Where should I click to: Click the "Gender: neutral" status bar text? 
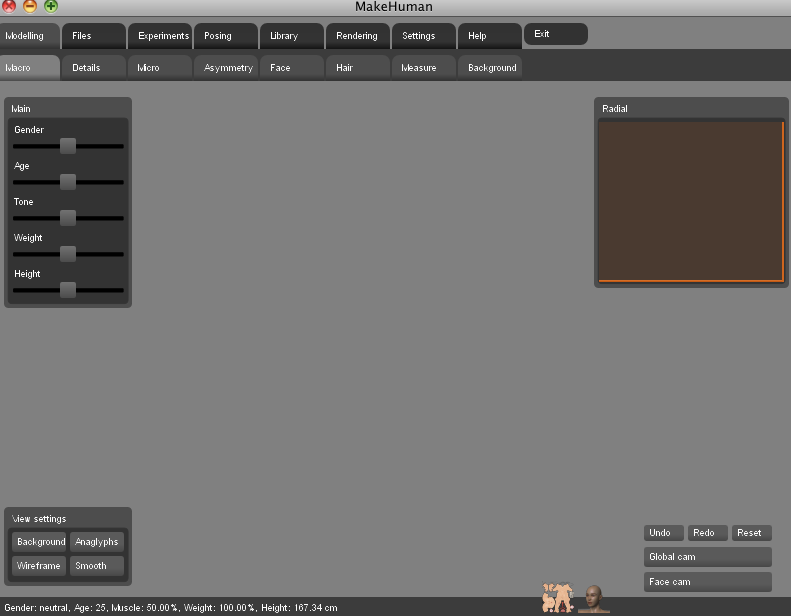pos(35,608)
